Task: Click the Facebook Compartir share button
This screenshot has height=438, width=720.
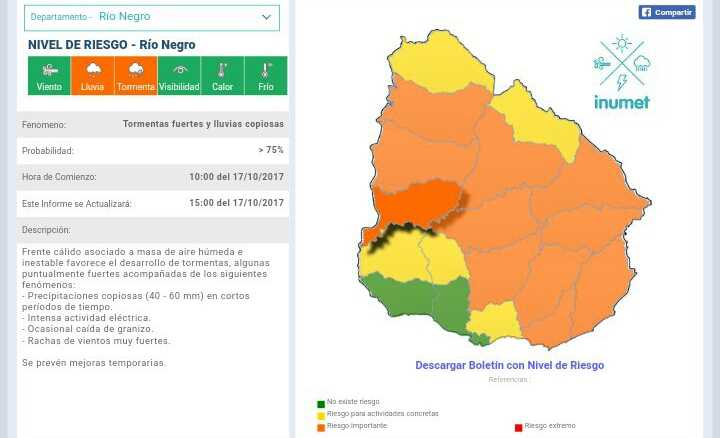Action: [x=666, y=13]
